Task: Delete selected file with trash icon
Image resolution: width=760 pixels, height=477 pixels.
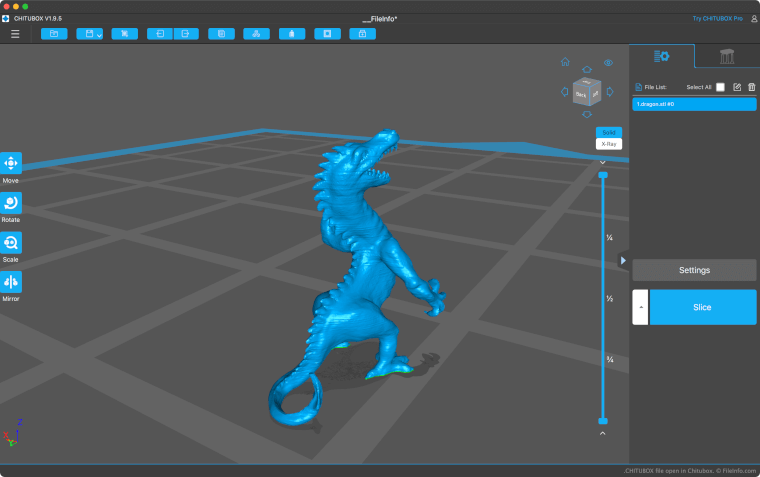Action: click(751, 87)
